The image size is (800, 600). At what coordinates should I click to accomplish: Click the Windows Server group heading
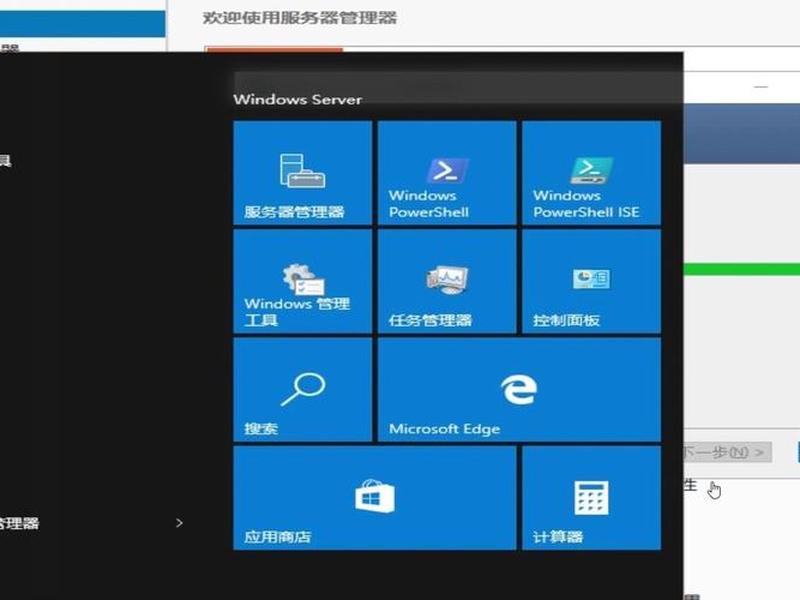297,99
